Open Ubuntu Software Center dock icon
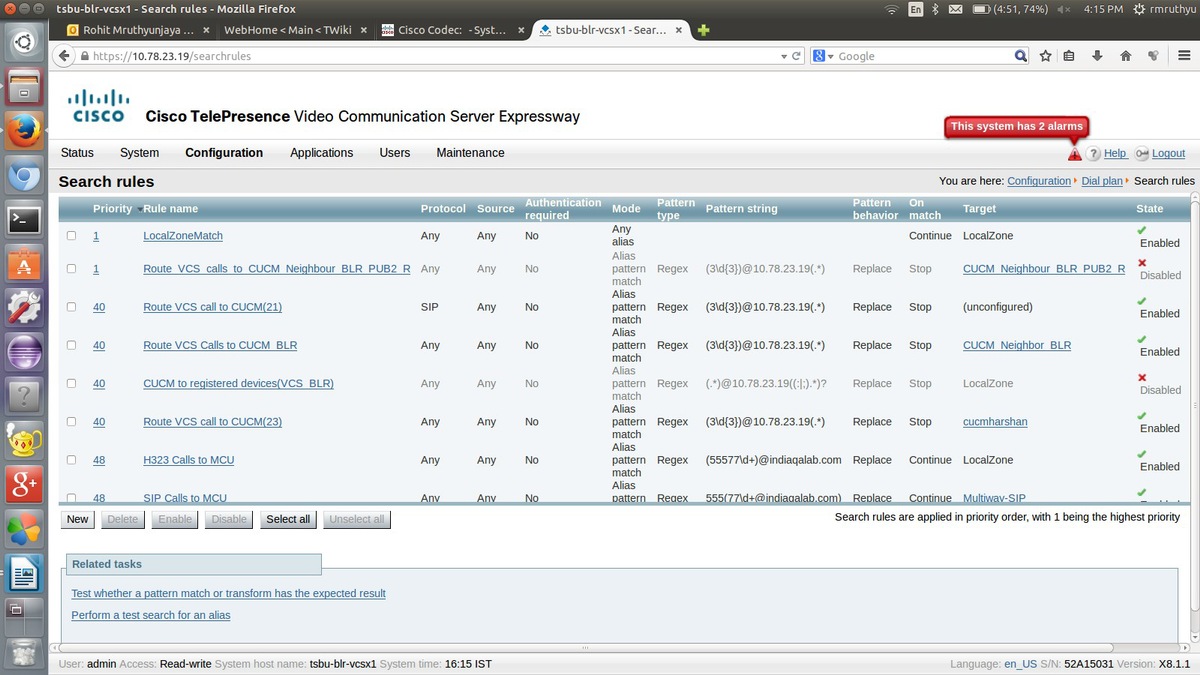1200x675 pixels. [x=23, y=263]
